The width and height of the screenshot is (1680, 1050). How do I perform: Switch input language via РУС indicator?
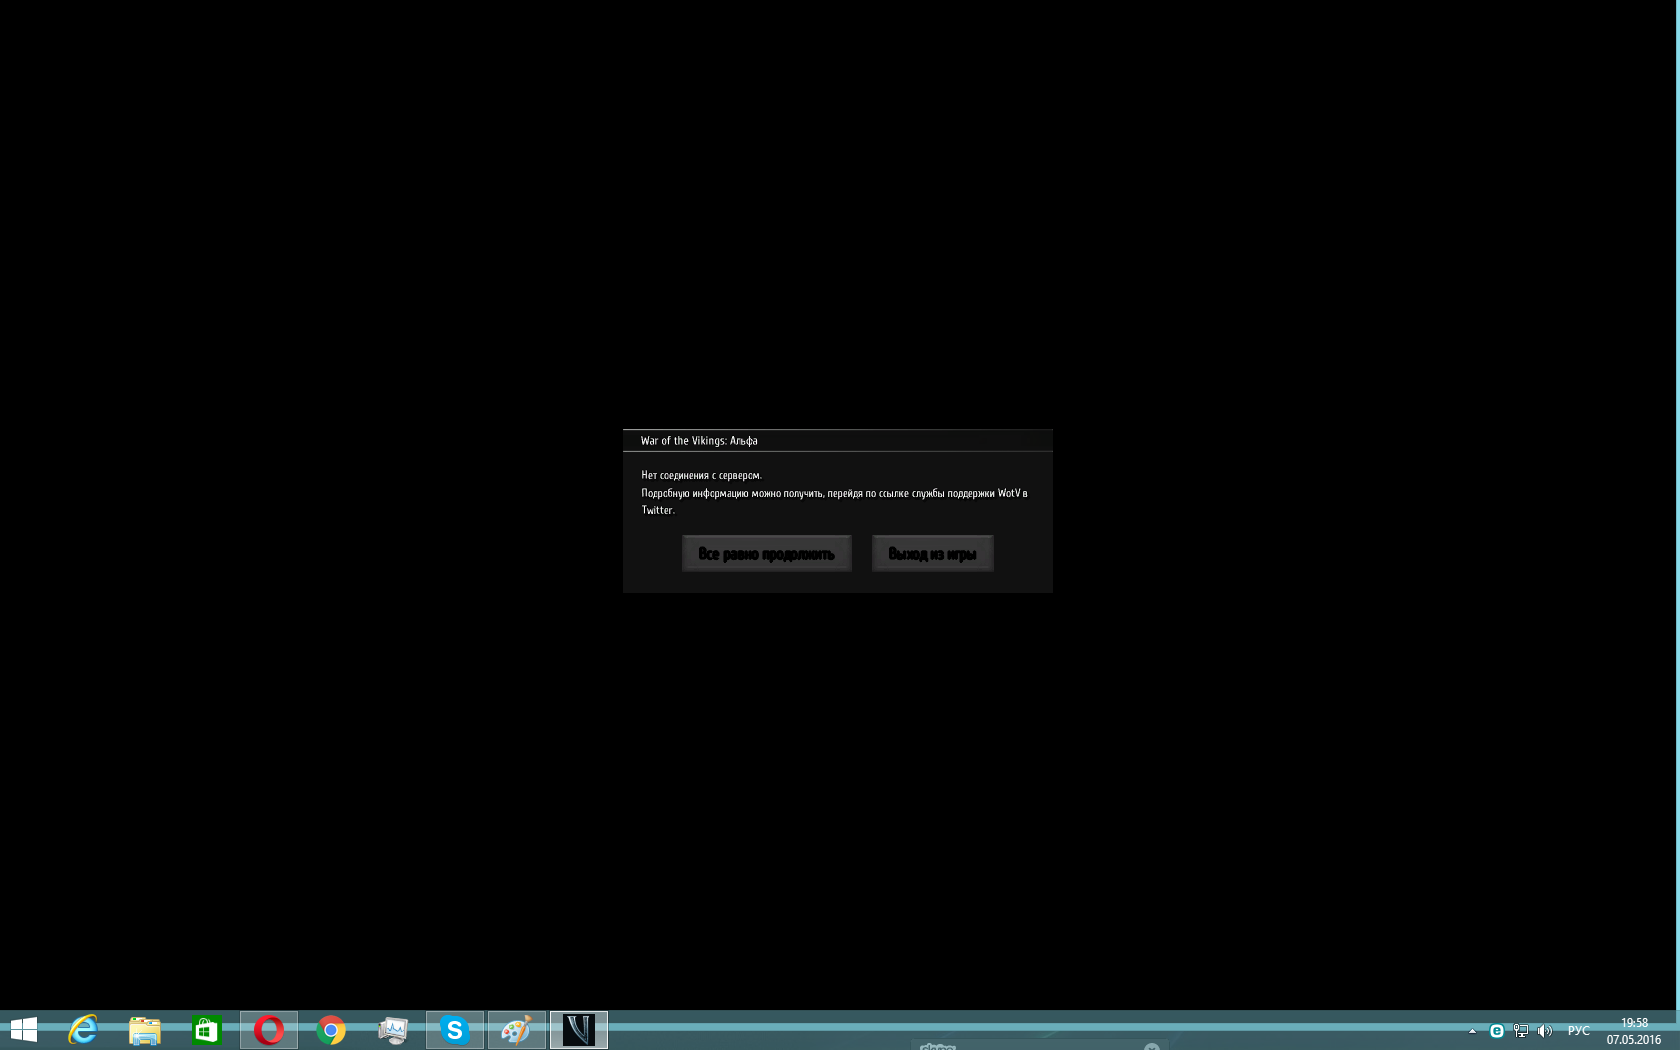click(x=1579, y=1031)
